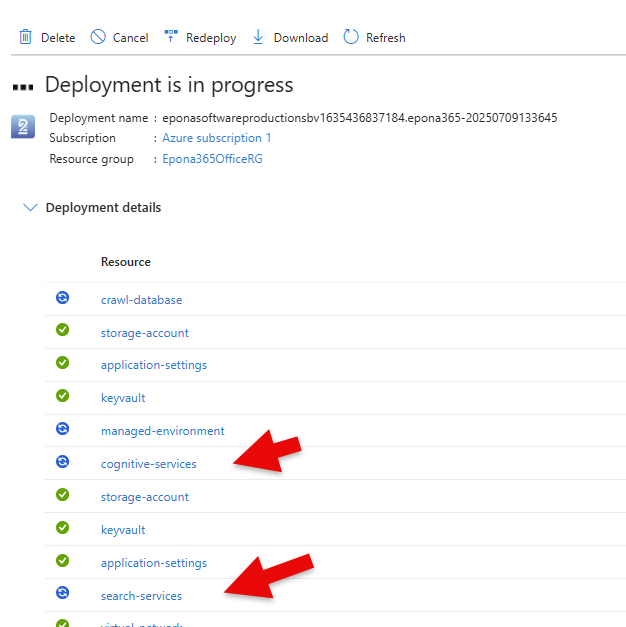Click the Refresh circular arrow icon
Viewport: 626px width, 627px height.
click(x=351, y=37)
